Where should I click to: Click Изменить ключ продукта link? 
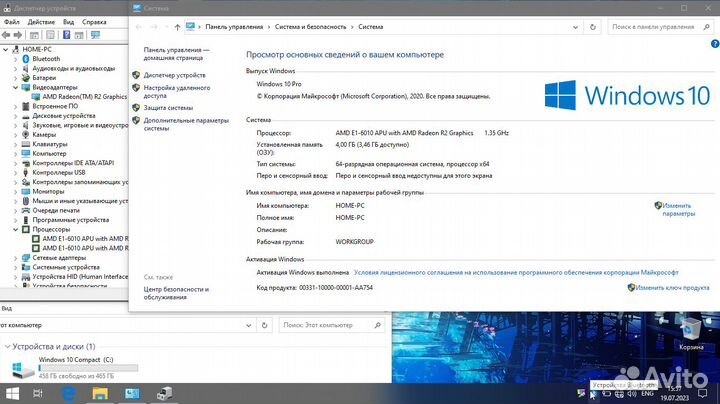click(672, 288)
